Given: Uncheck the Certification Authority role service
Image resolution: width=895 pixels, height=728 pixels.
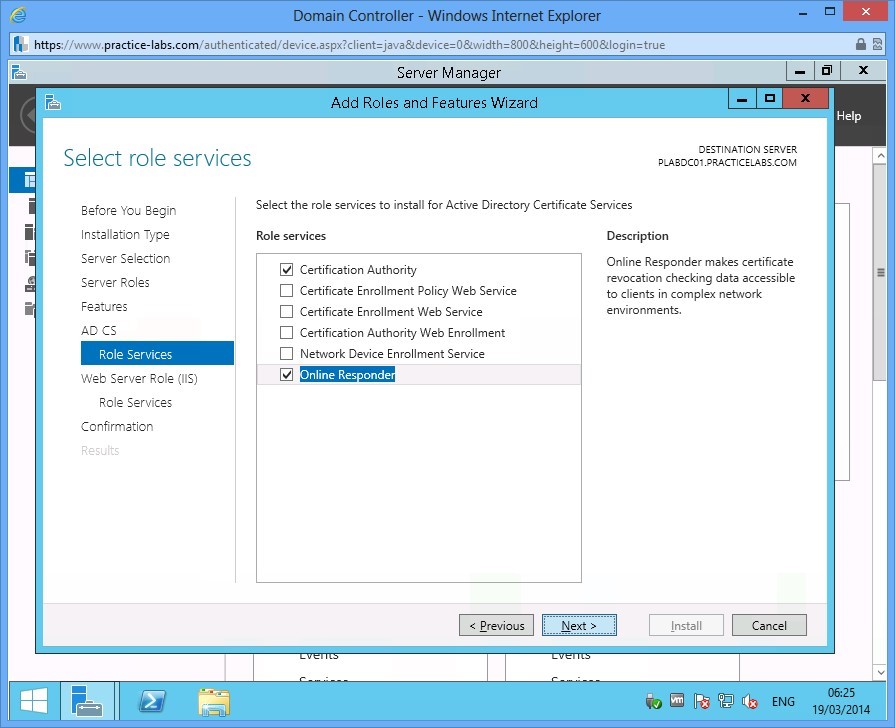Looking at the screenshot, I should [287, 269].
